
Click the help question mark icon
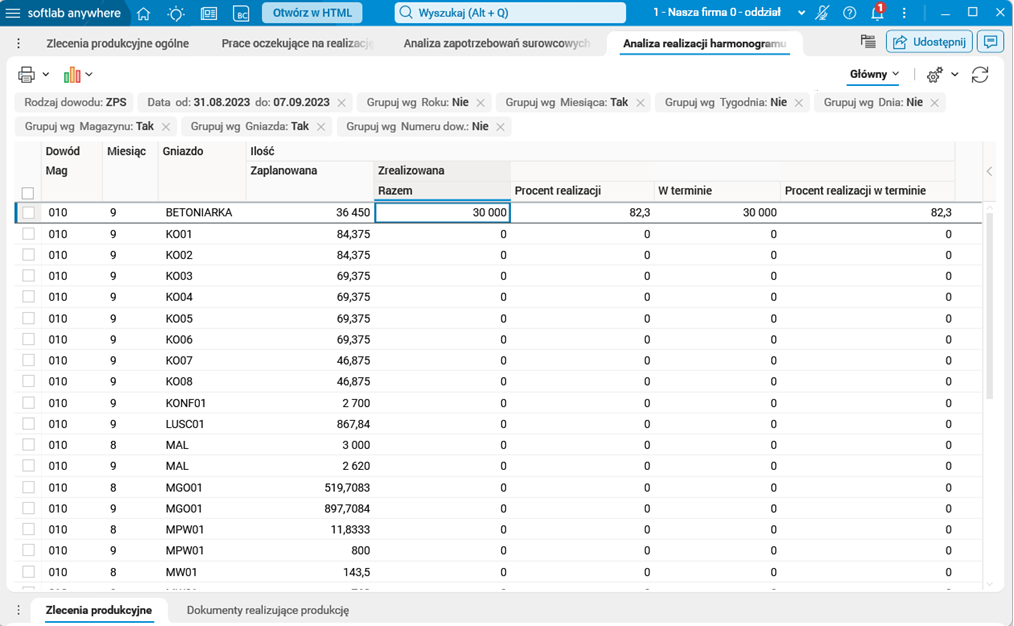click(x=850, y=13)
